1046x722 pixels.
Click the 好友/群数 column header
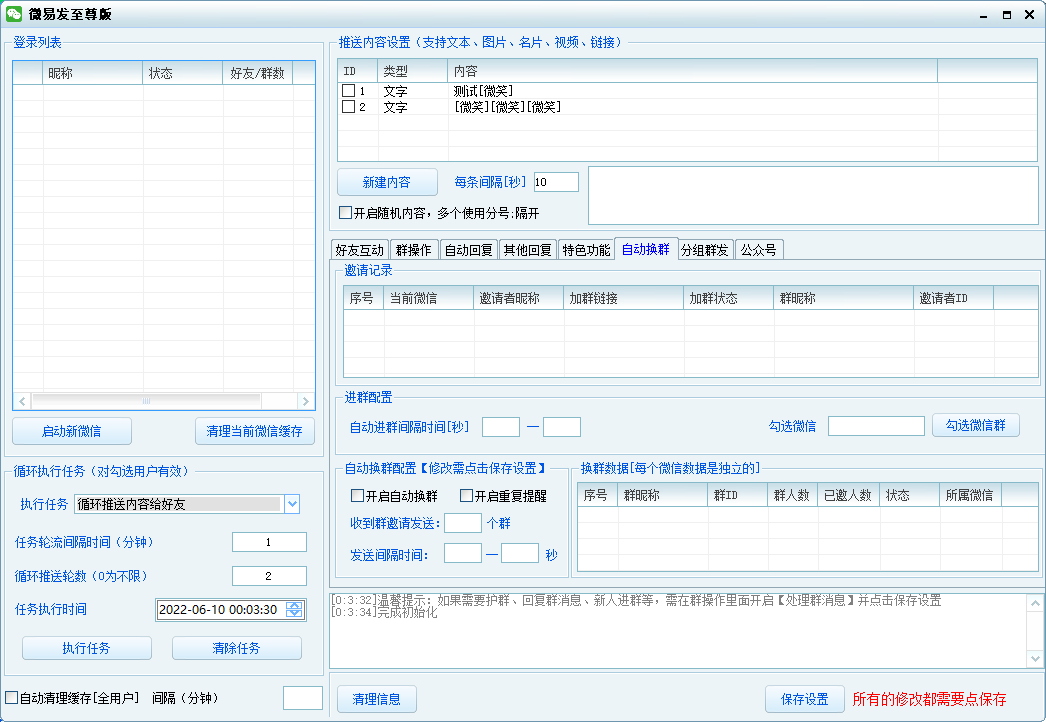258,73
